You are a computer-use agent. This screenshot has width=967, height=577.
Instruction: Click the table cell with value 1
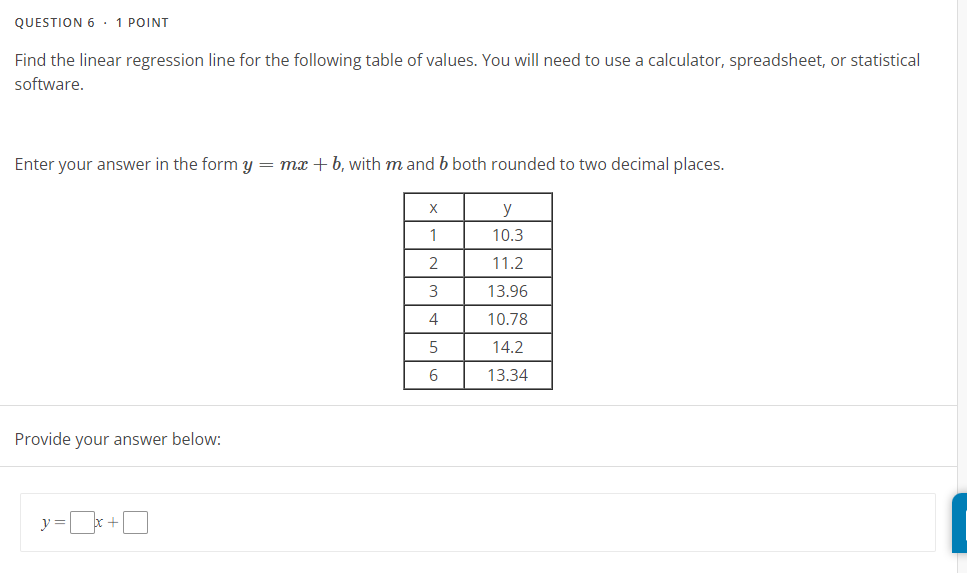click(x=433, y=234)
